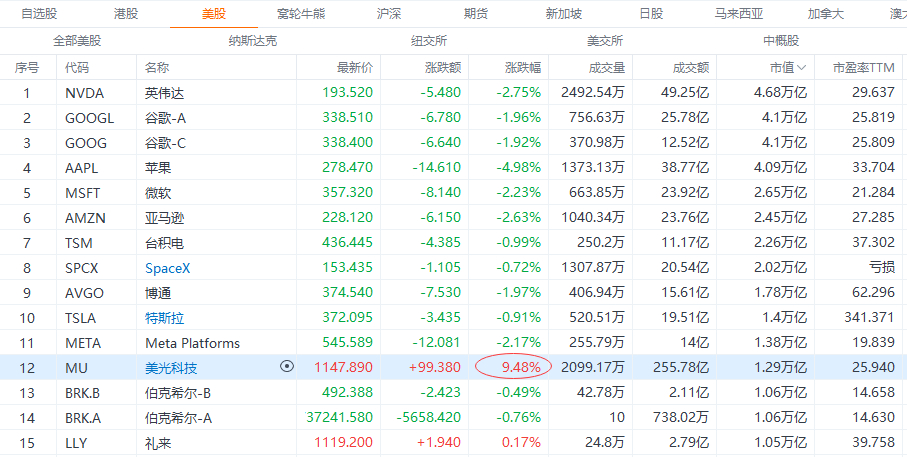Screen dimensions: 907x457
Task: Sort by the 成交额 column header
Action: [691, 68]
